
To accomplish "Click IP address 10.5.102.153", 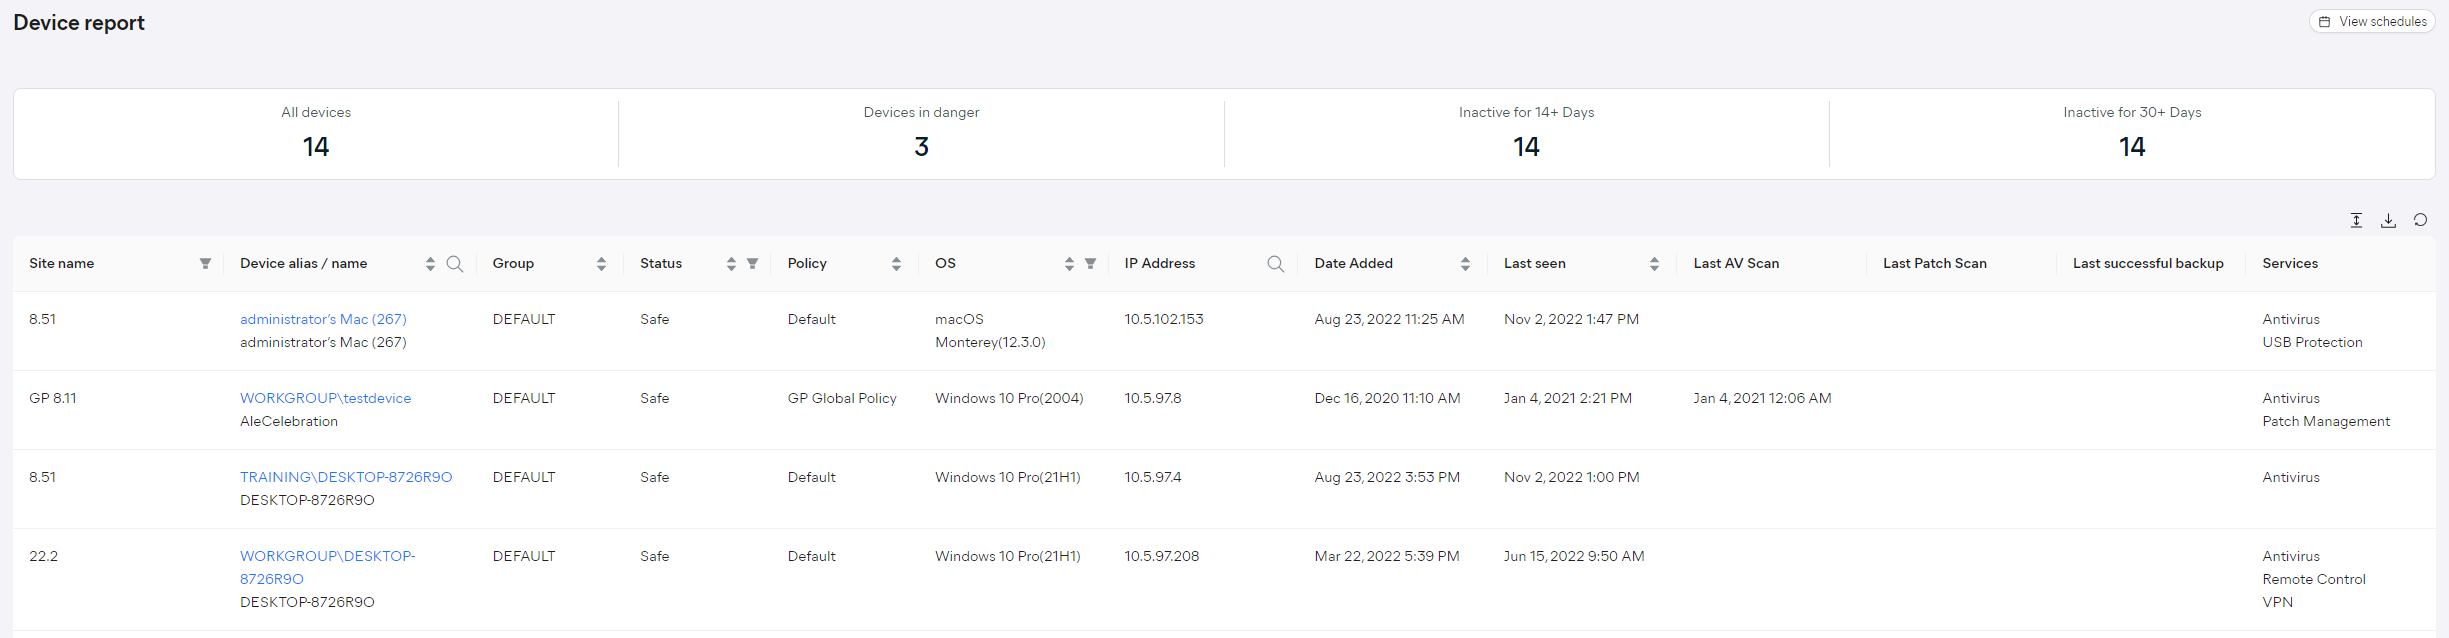I will pyautogui.click(x=1164, y=319).
